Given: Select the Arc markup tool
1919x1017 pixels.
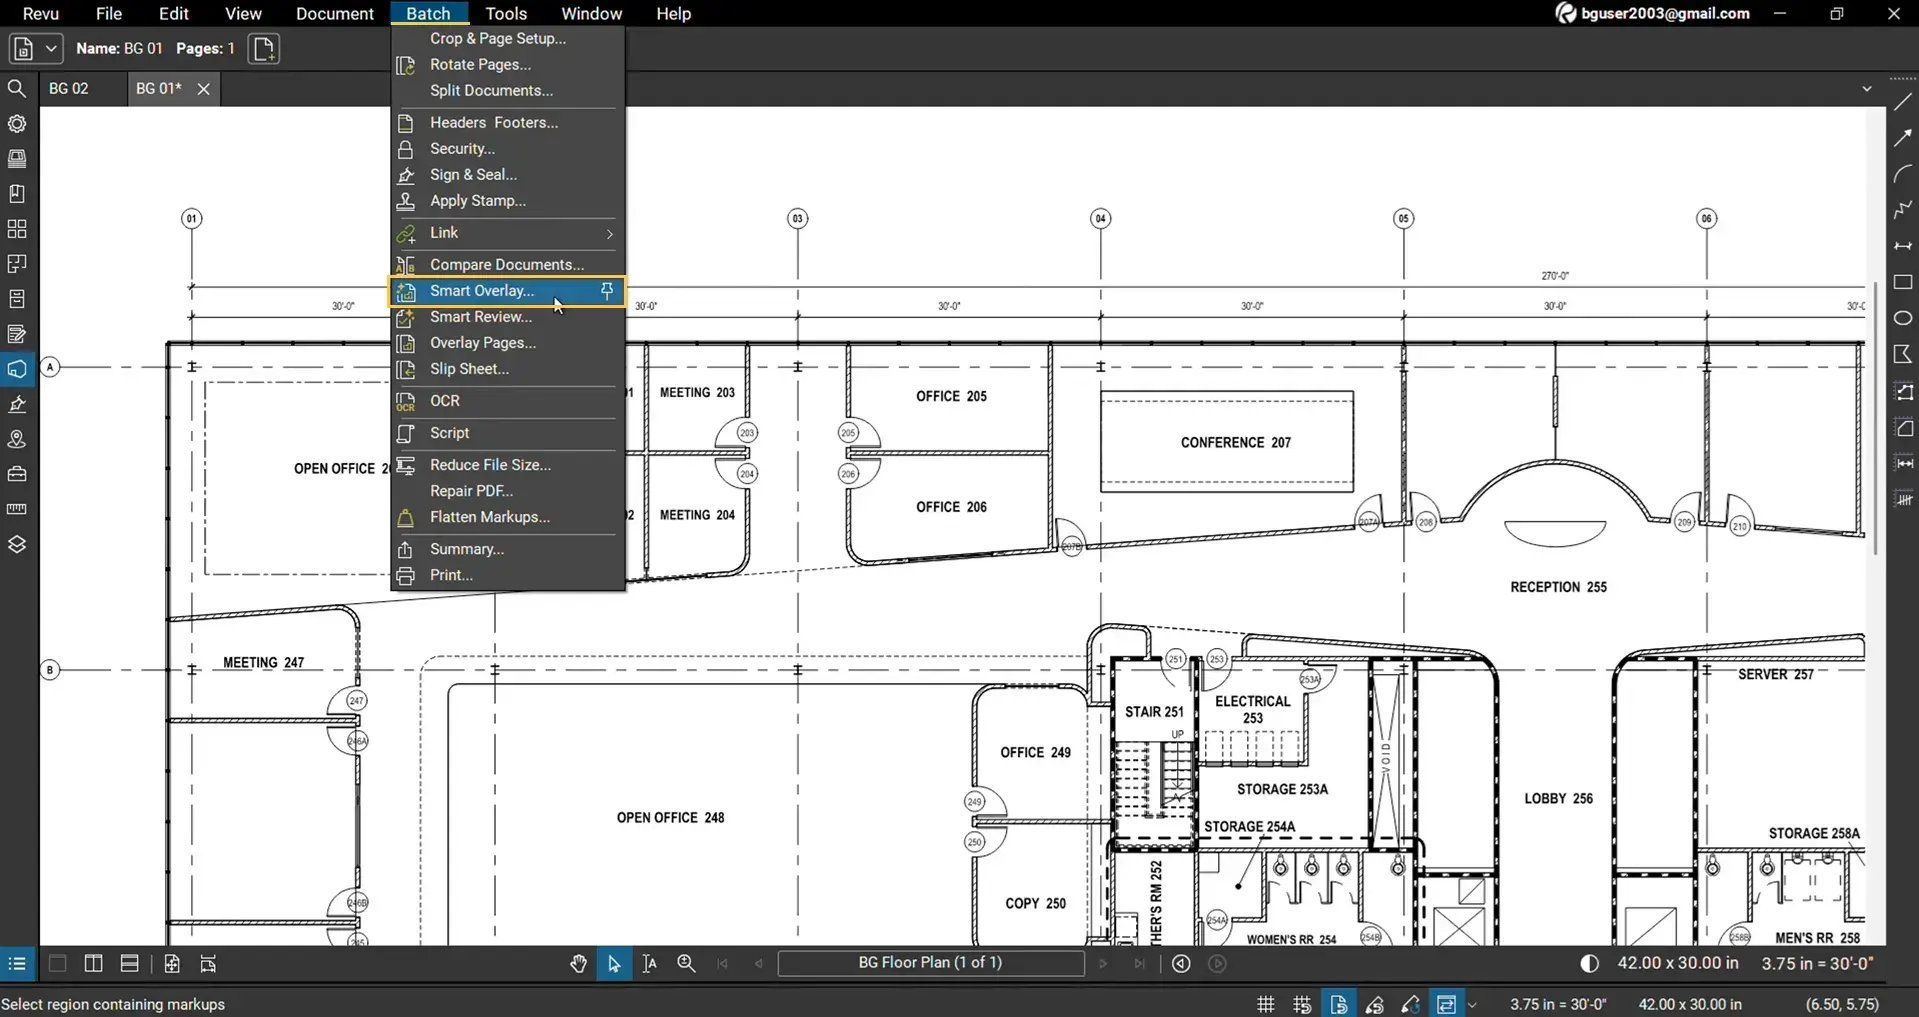Looking at the screenshot, I should pos(1903,174).
